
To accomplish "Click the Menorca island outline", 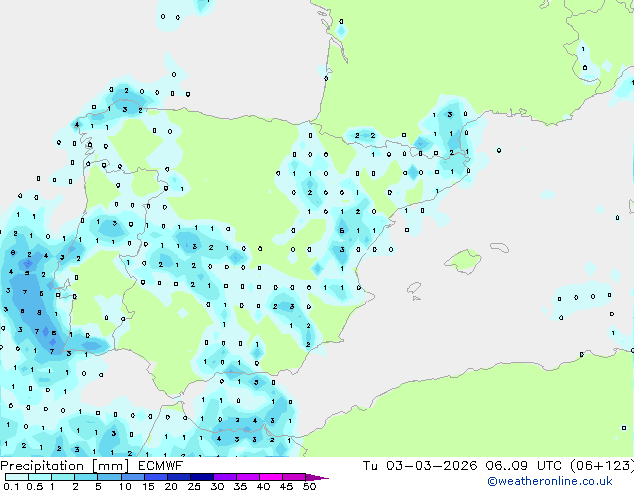I will point(499,247).
